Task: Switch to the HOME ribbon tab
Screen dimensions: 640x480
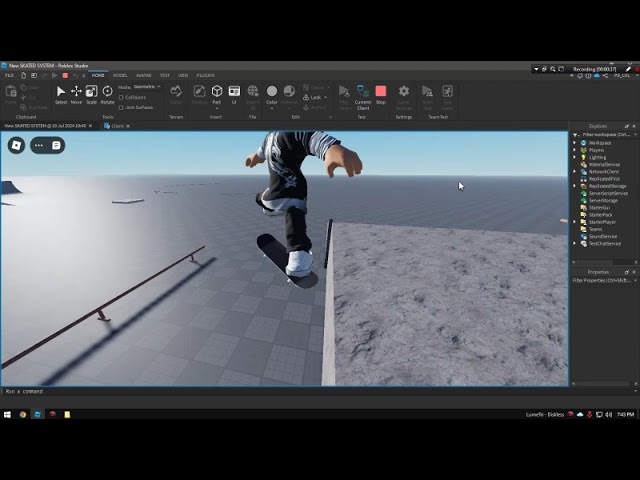Action: [x=98, y=76]
